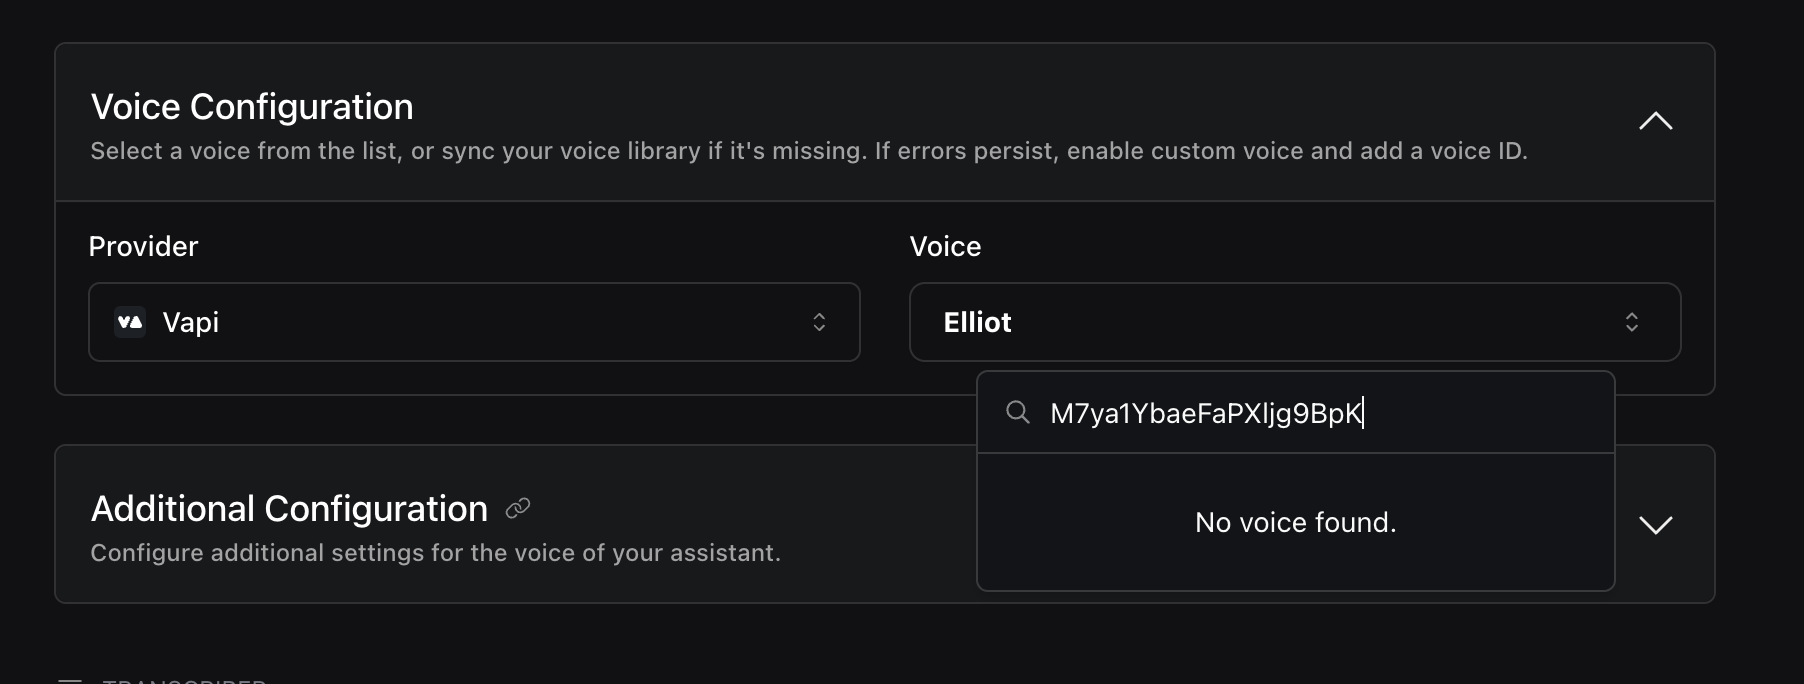Click the magnifying glass search icon
The width and height of the screenshot is (1804, 684).
tap(1018, 412)
